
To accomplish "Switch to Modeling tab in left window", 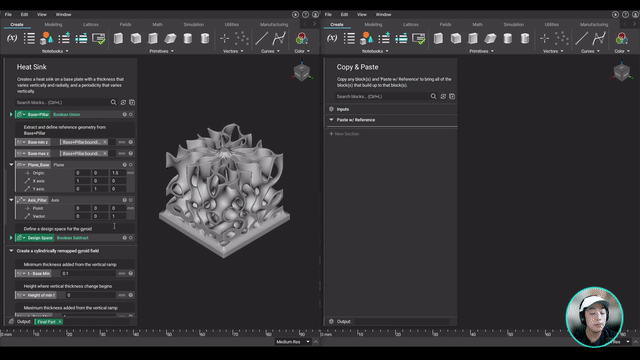I will (x=53, y=24).
